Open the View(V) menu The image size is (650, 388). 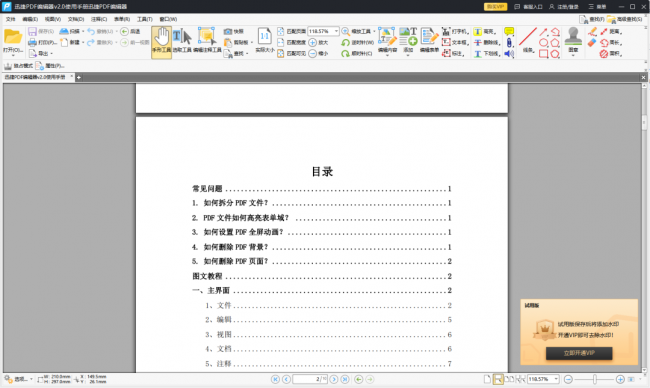53,19
